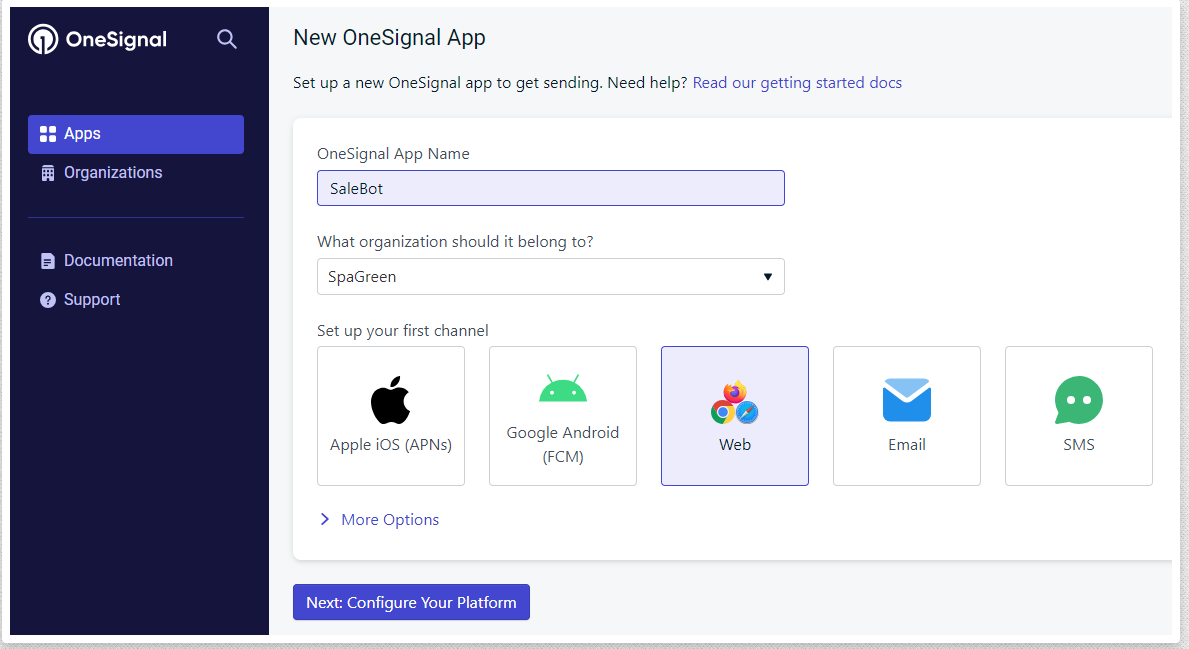Select the Apps menu item
Image resolution: width=1189 pixels, height=649 pixels.
coord(136,134)
